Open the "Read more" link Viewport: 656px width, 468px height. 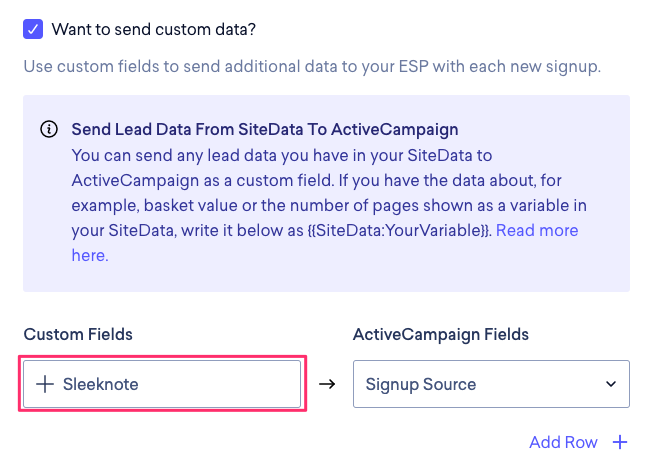tap(537, 230)
